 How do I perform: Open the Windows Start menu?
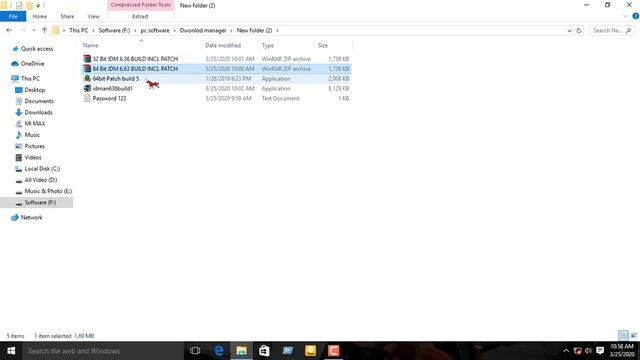(x=11, y=351)
